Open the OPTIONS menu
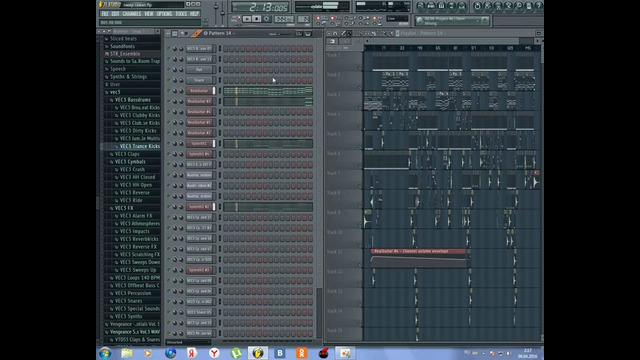This screenshot has height=360, width=640. [164, 14]
